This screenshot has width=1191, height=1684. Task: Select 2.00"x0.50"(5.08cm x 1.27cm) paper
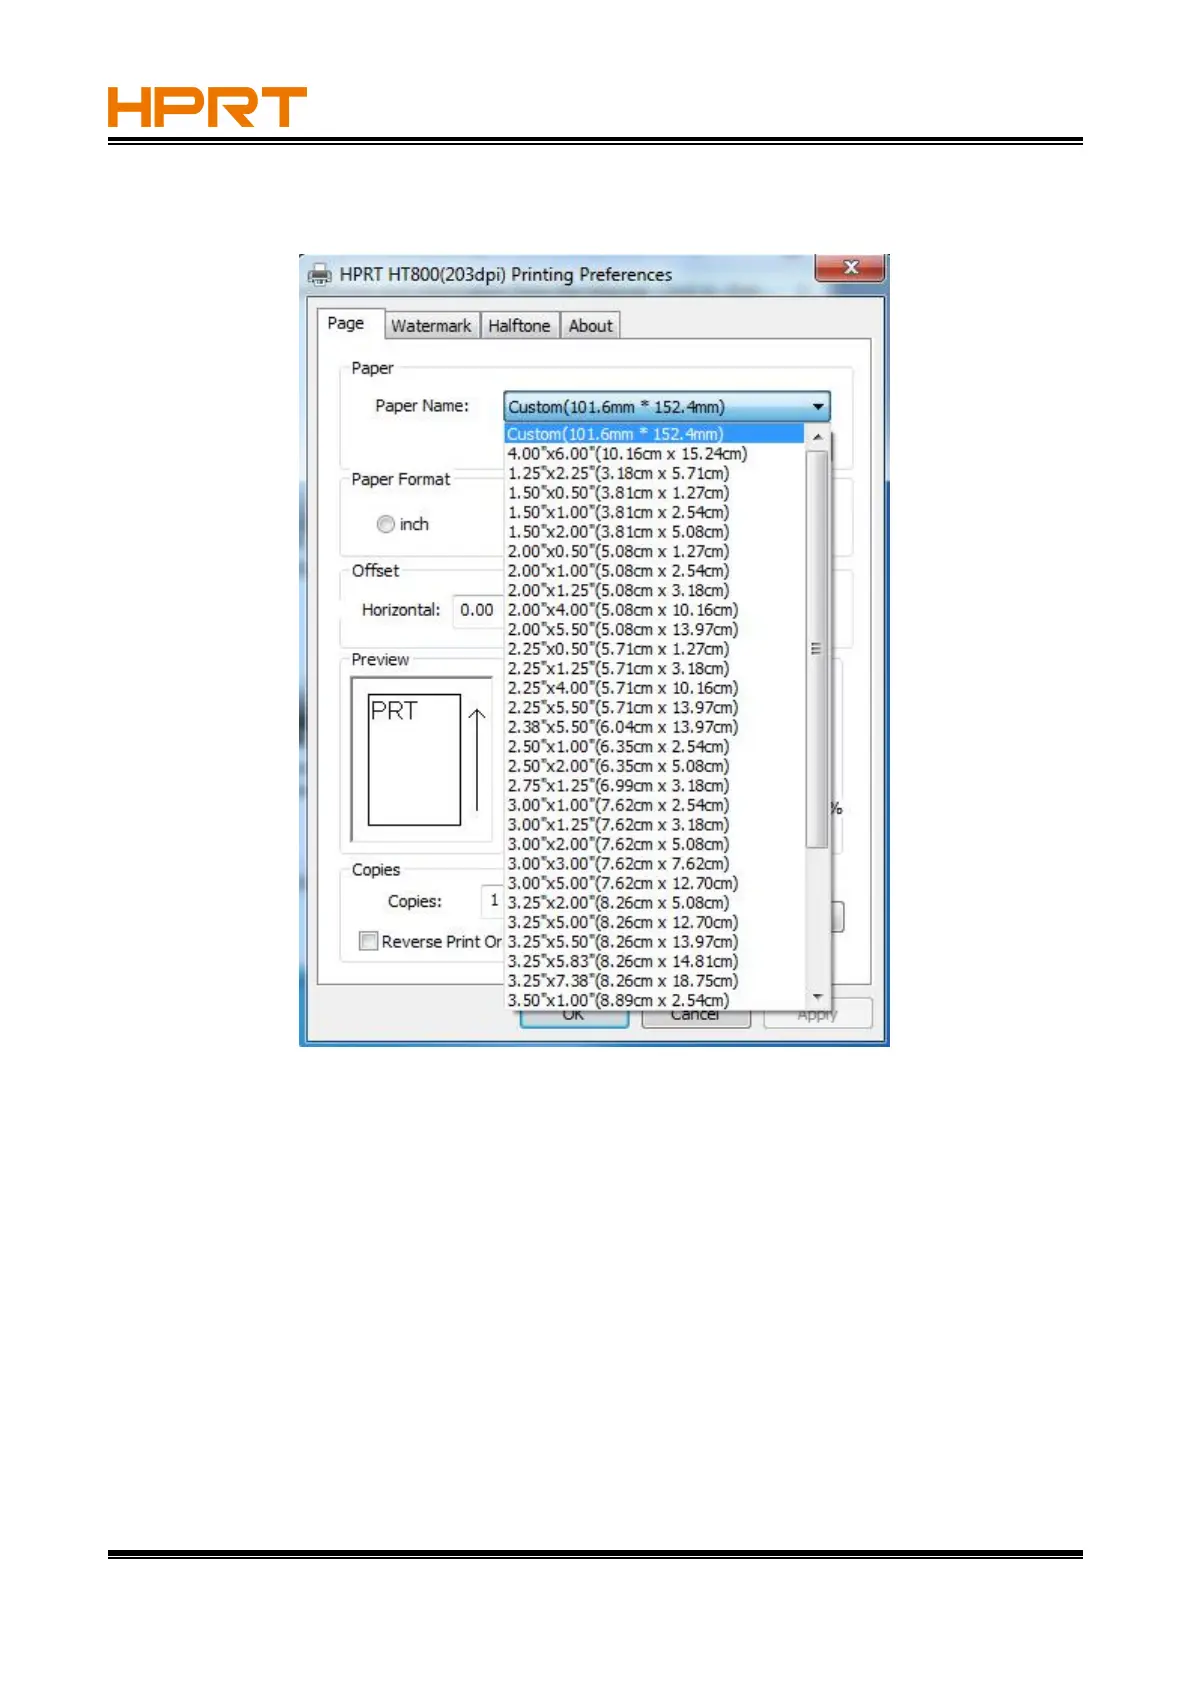[654, 551]
